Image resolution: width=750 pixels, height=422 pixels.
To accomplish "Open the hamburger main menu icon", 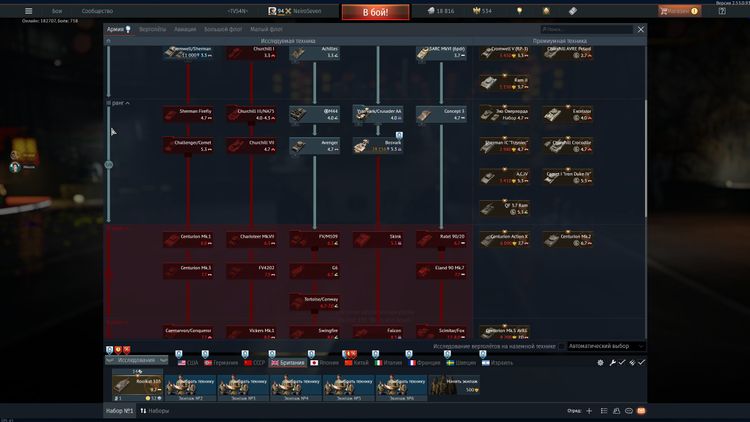I will (x=28, y=11).
